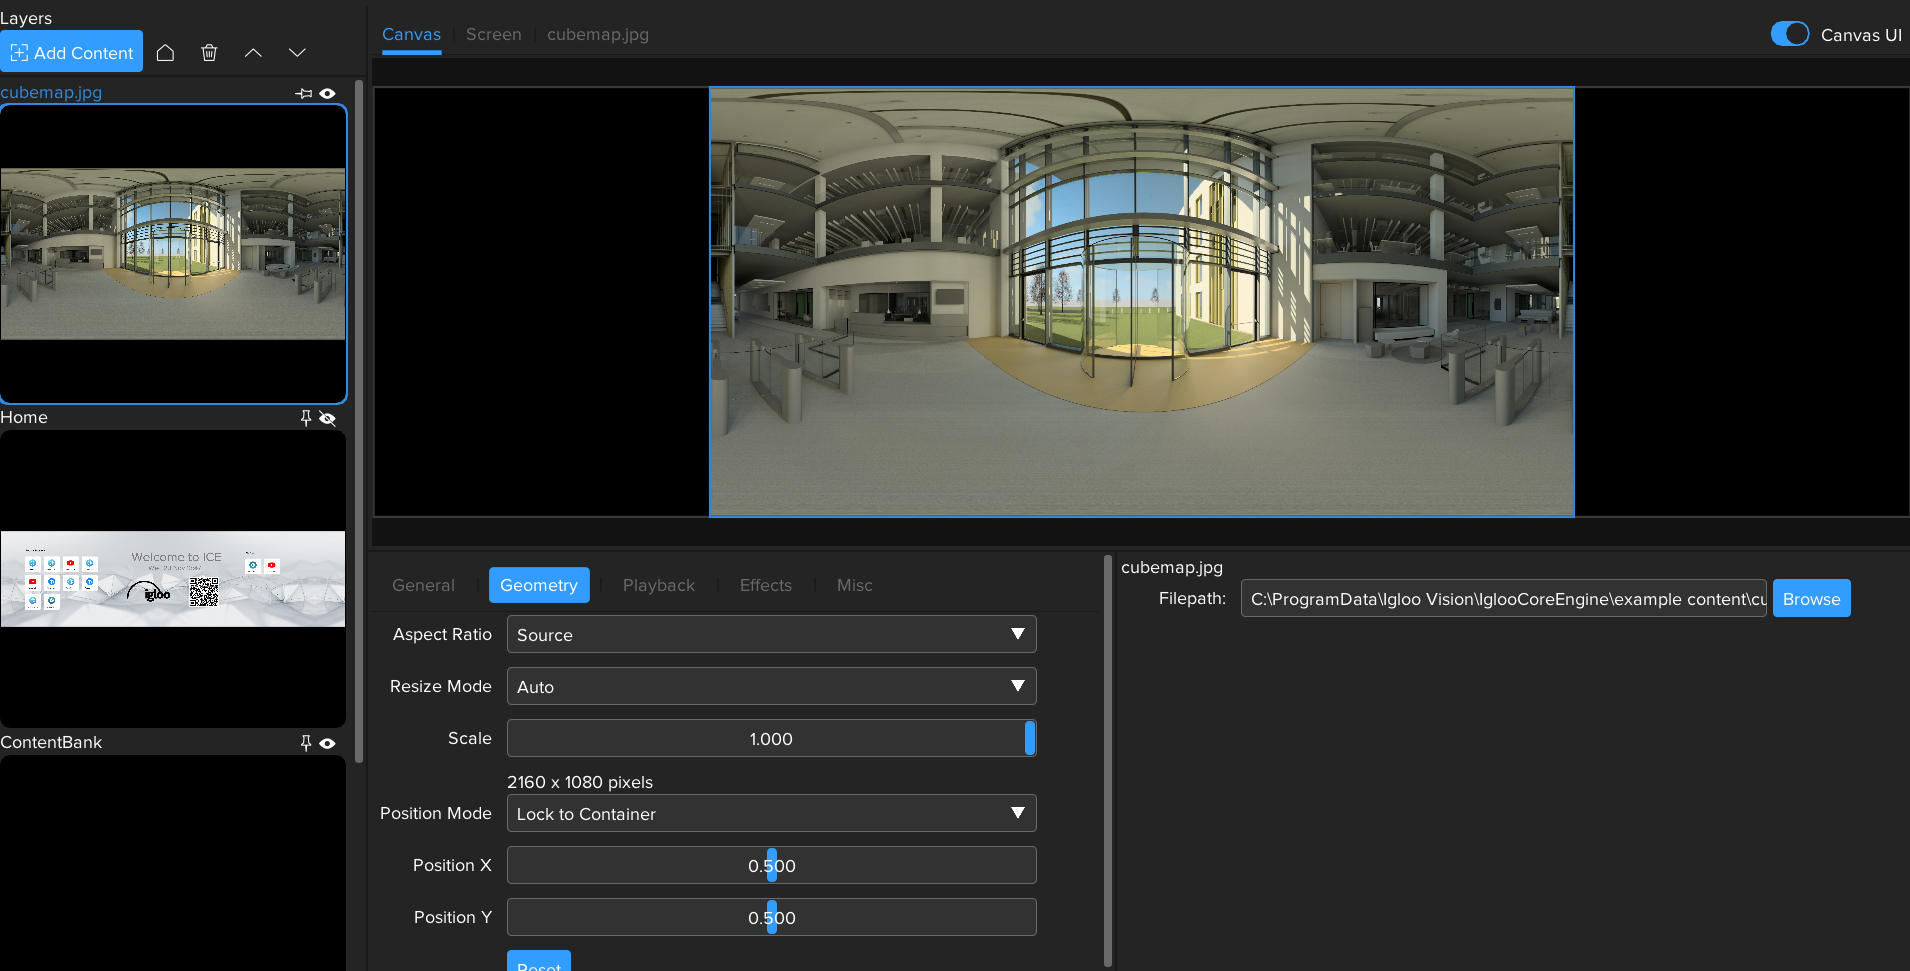Click the pin icon on cubemap.jpg layer

click(x=304, y=93)
